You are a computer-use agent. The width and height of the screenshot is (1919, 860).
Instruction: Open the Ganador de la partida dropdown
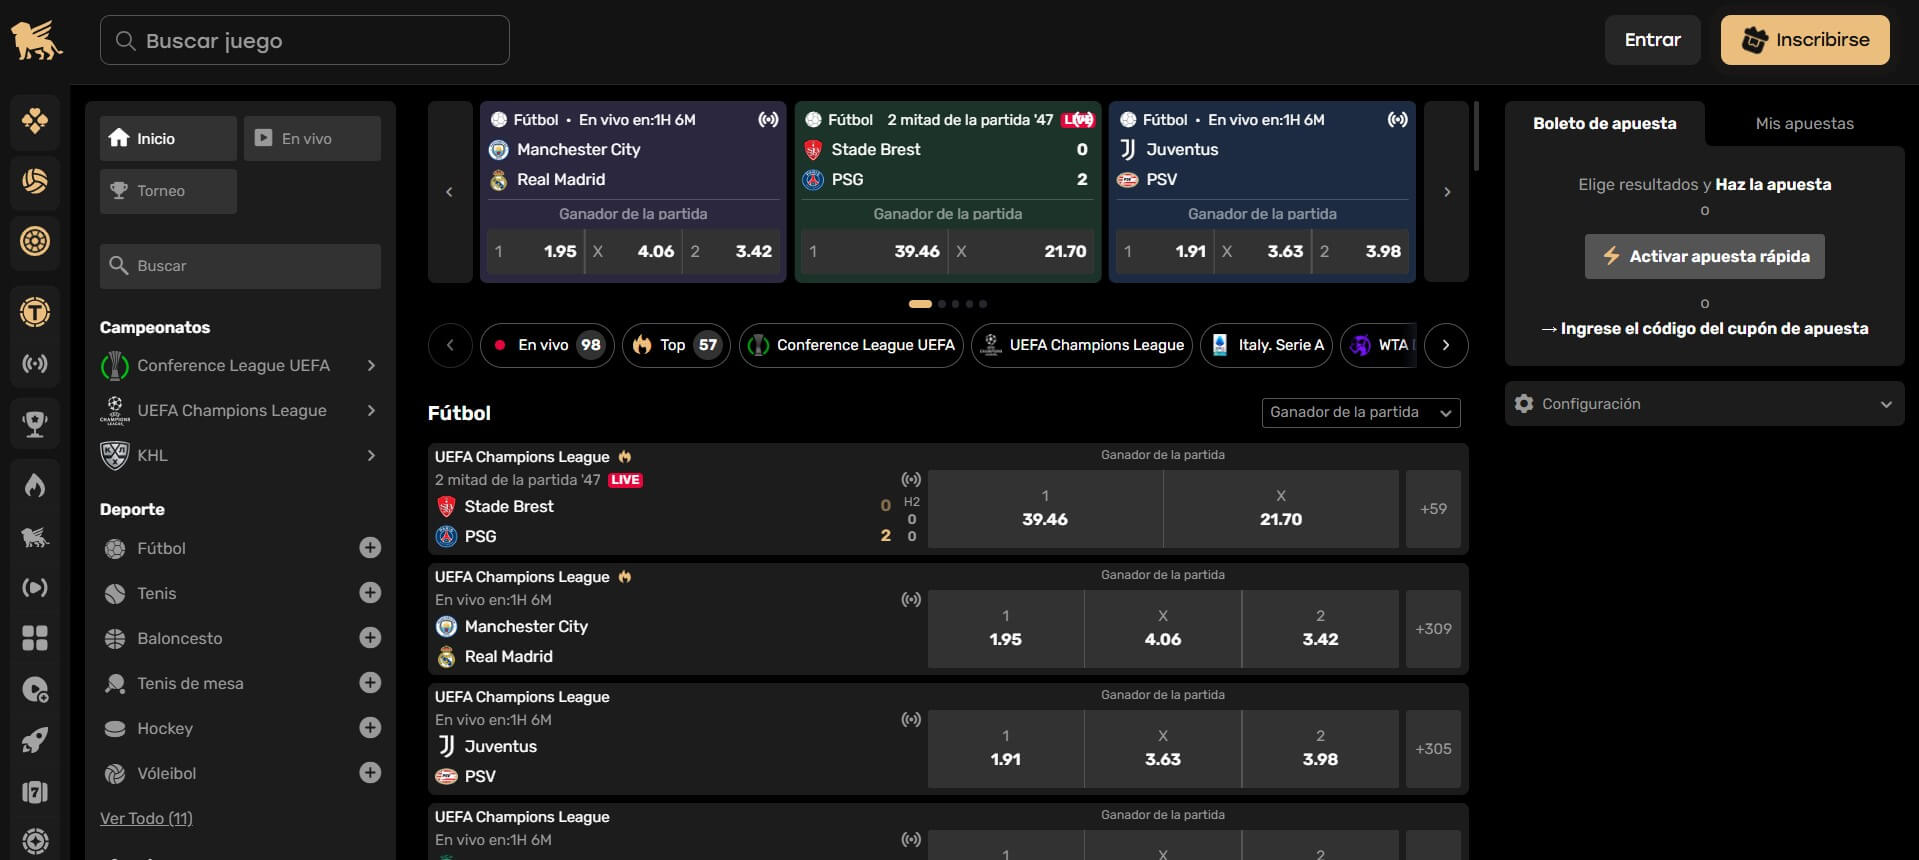pos(1361,413)
